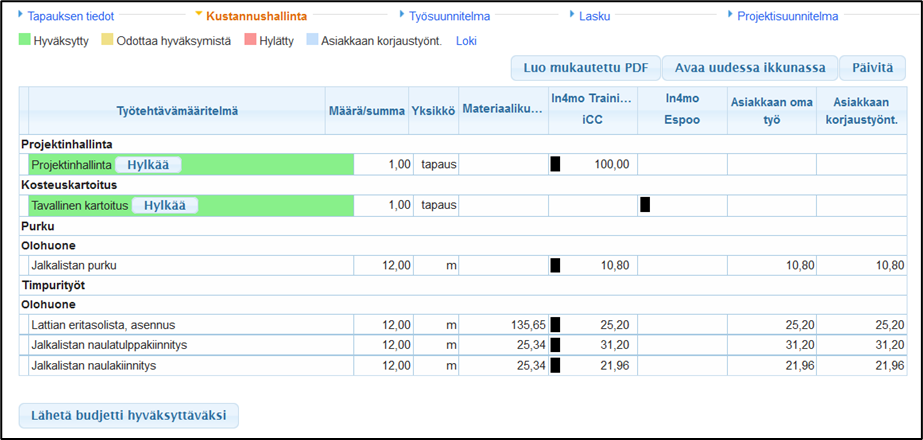Click red Hylätty legend swatch
Viewport: 923px width, 440px height.
(249, 41)
